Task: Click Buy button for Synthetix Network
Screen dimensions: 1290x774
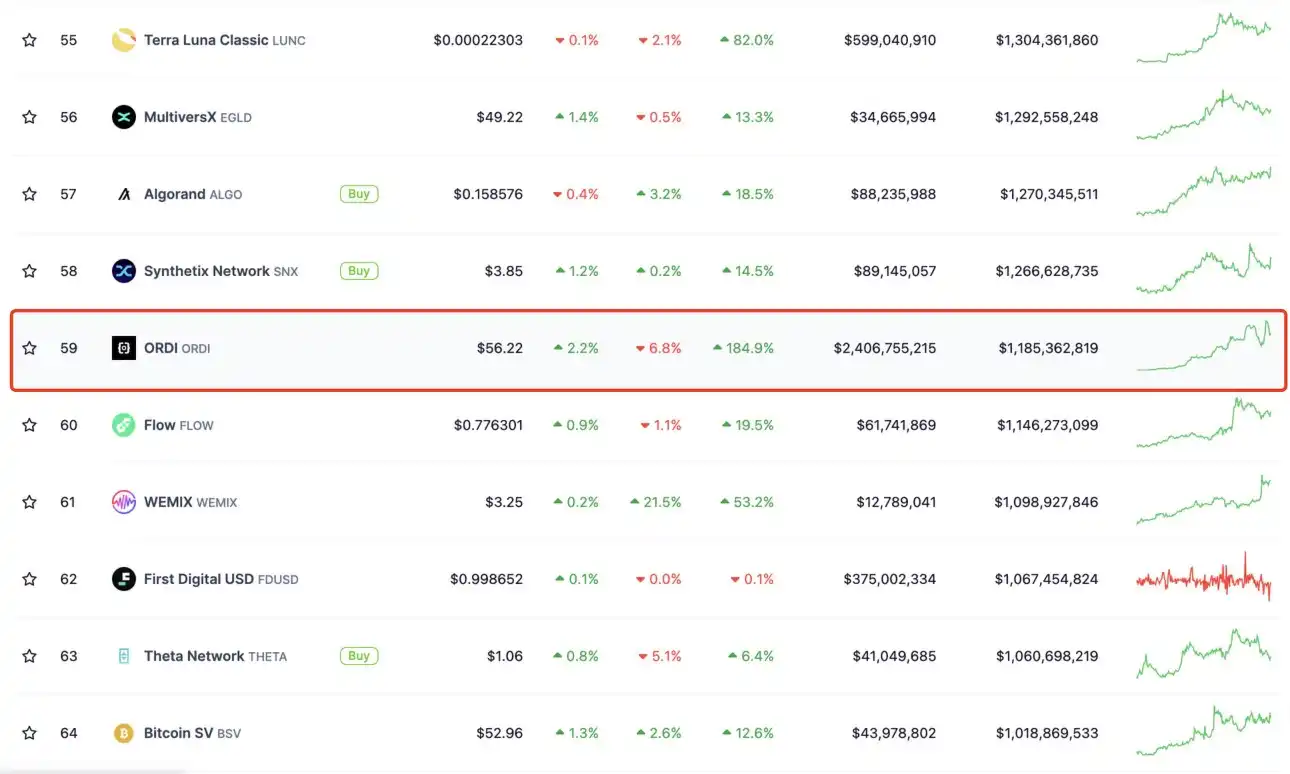Action: 359,271
